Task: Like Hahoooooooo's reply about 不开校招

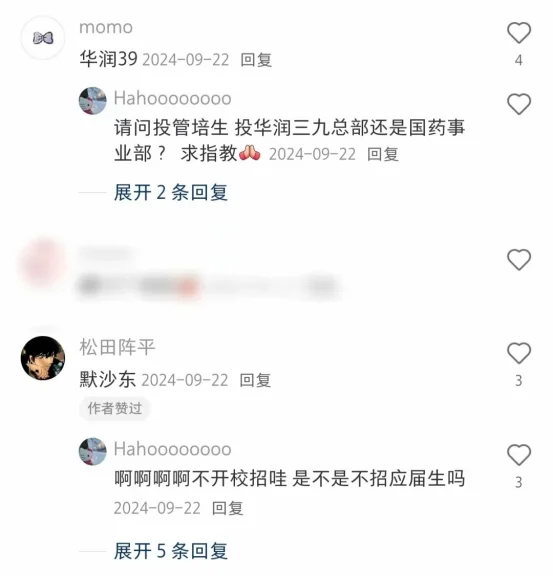Action: click(x=518, y=454)
